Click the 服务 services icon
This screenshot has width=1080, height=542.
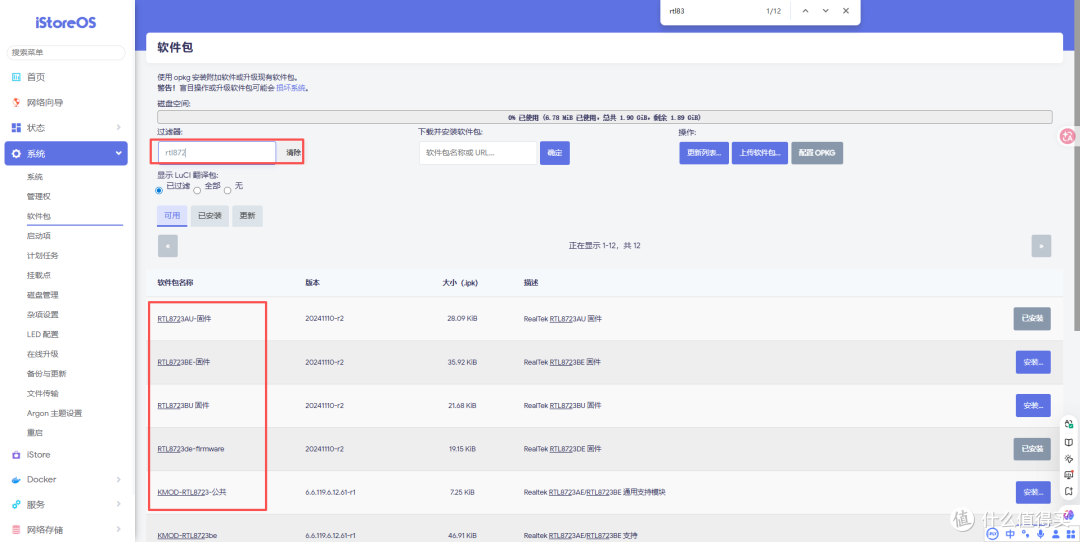click(17, 504)
